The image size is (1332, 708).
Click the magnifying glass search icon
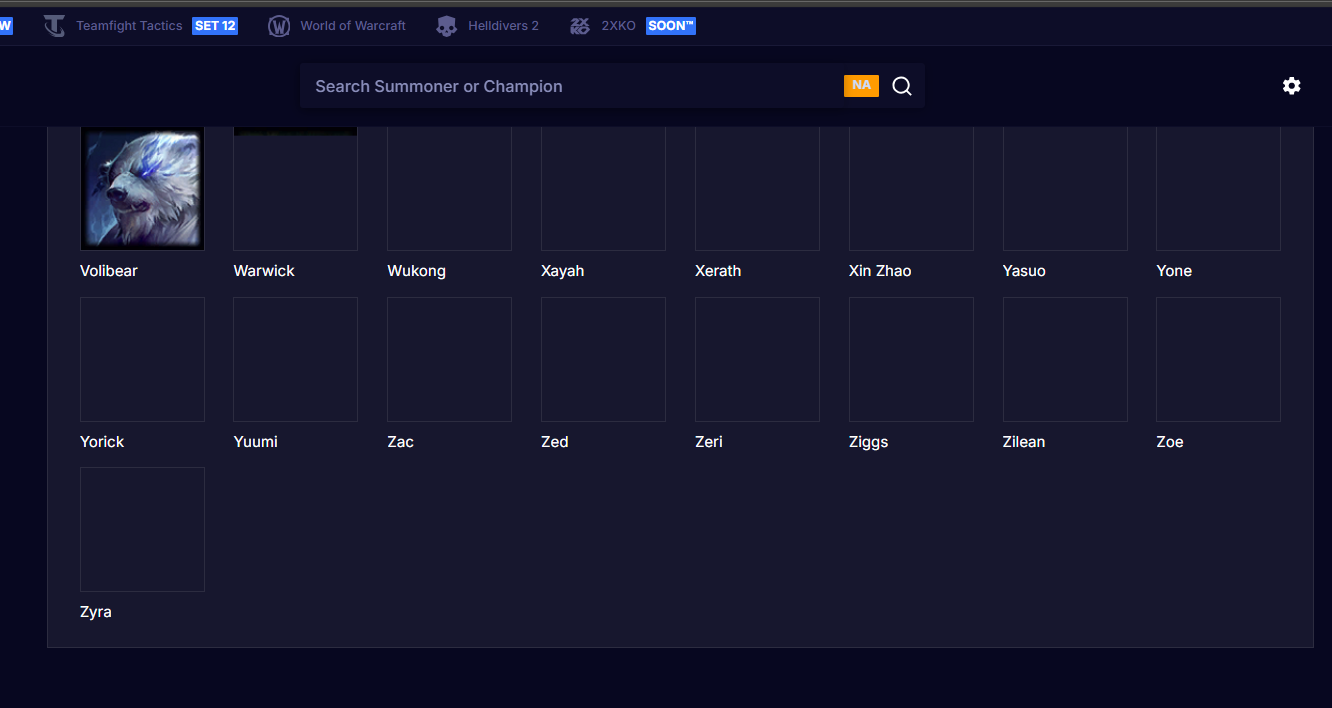point(902,86)
